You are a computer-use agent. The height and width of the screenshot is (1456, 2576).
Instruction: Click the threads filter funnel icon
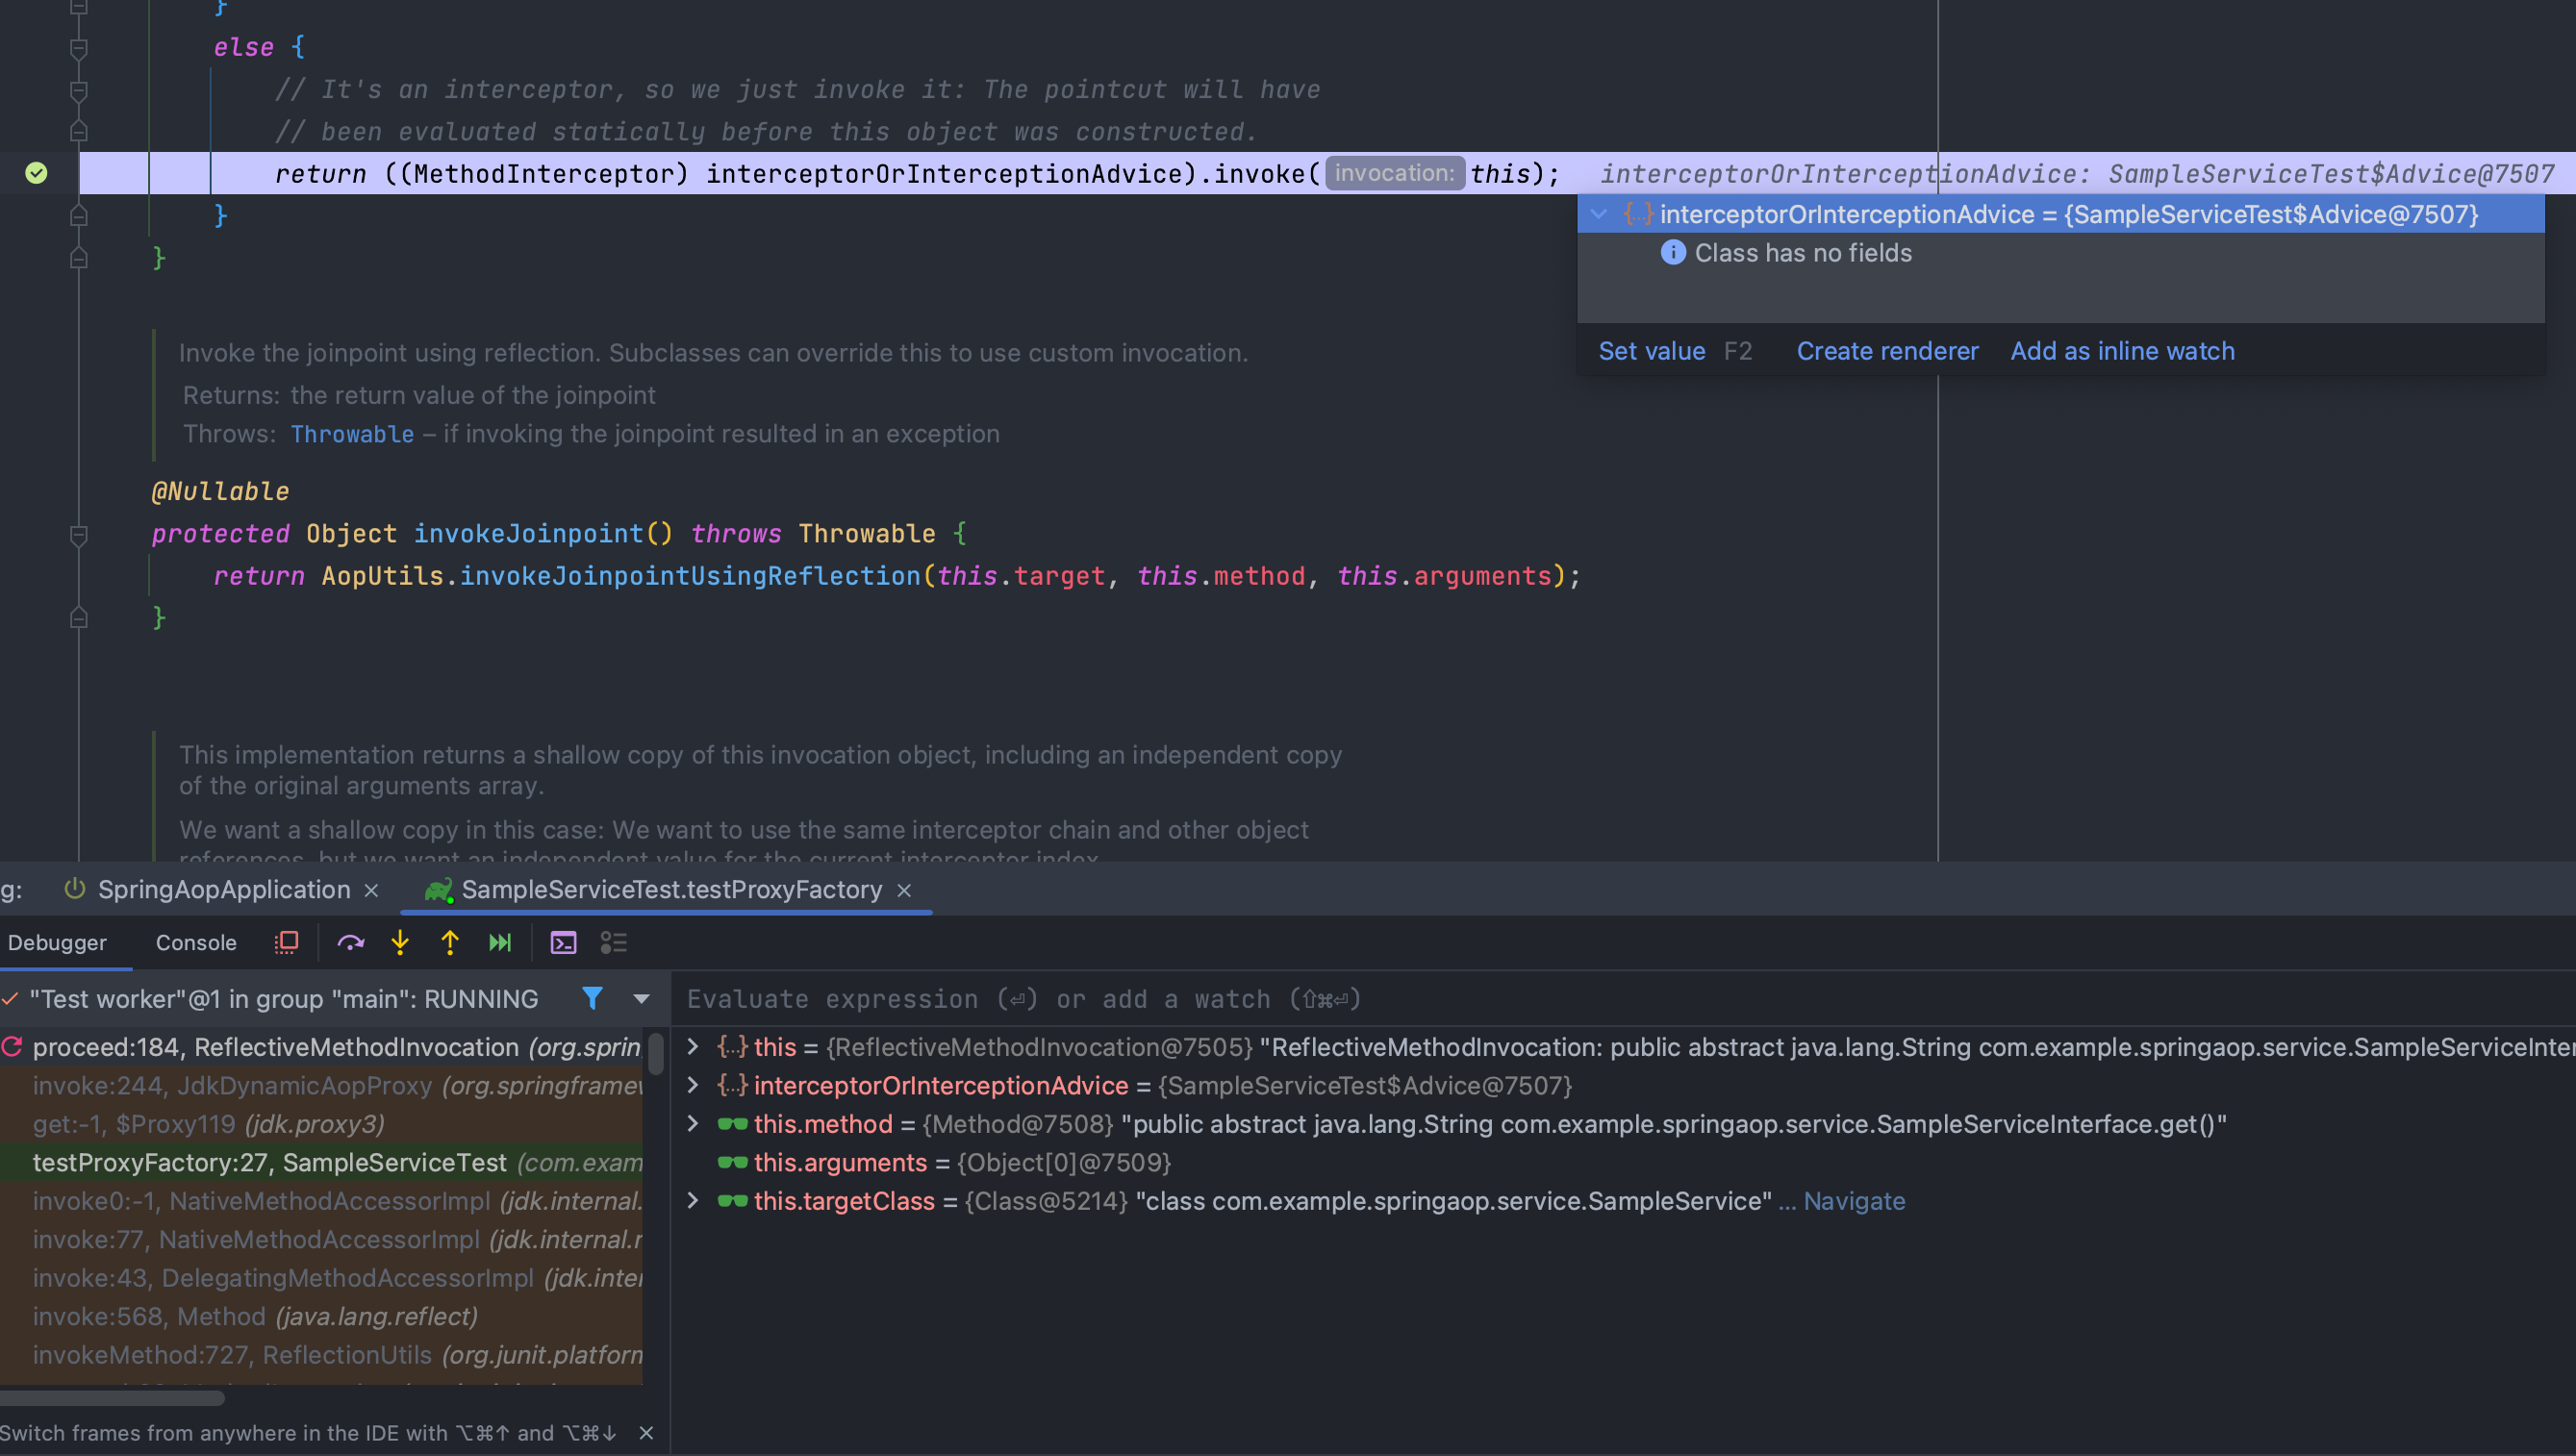tap(592, 998)
